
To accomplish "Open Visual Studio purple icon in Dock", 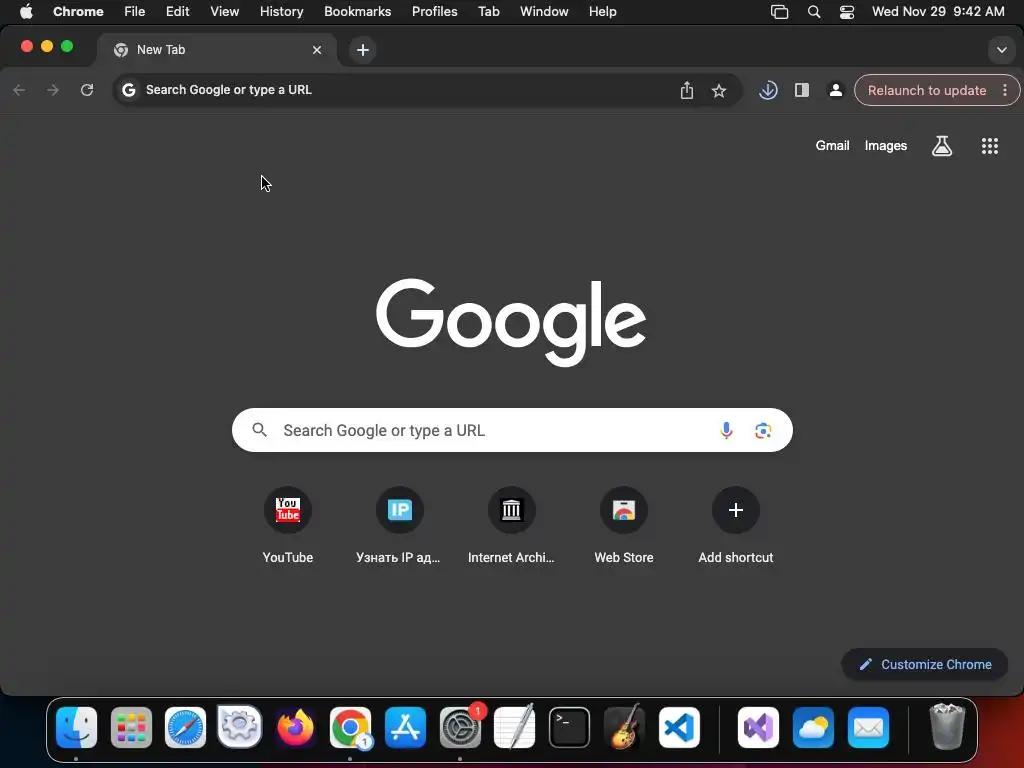I will tap(758, 728).
